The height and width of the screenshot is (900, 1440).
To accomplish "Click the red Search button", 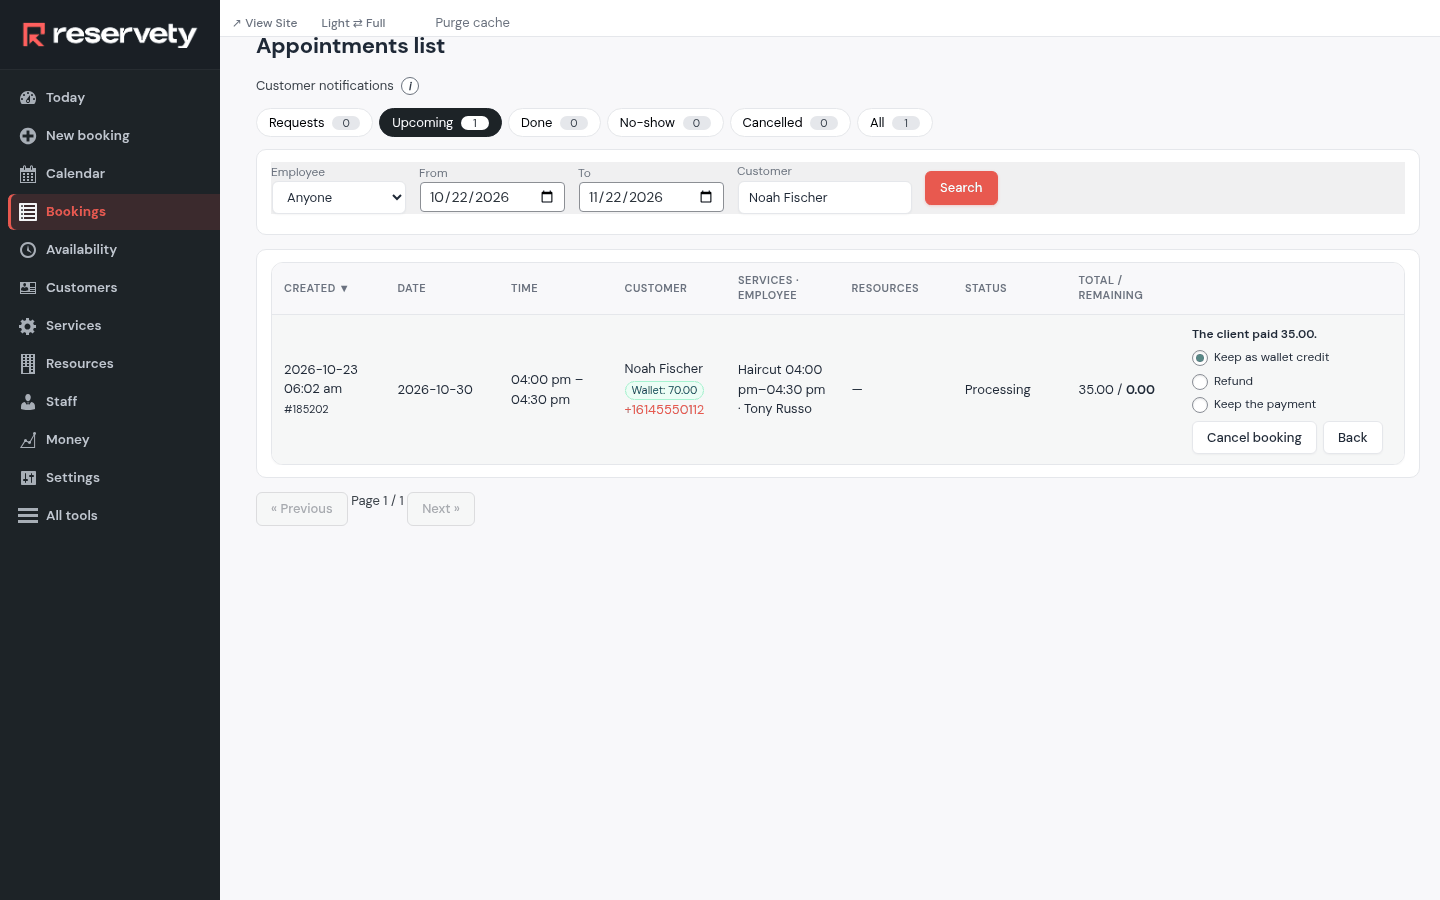I will (961, 188).
